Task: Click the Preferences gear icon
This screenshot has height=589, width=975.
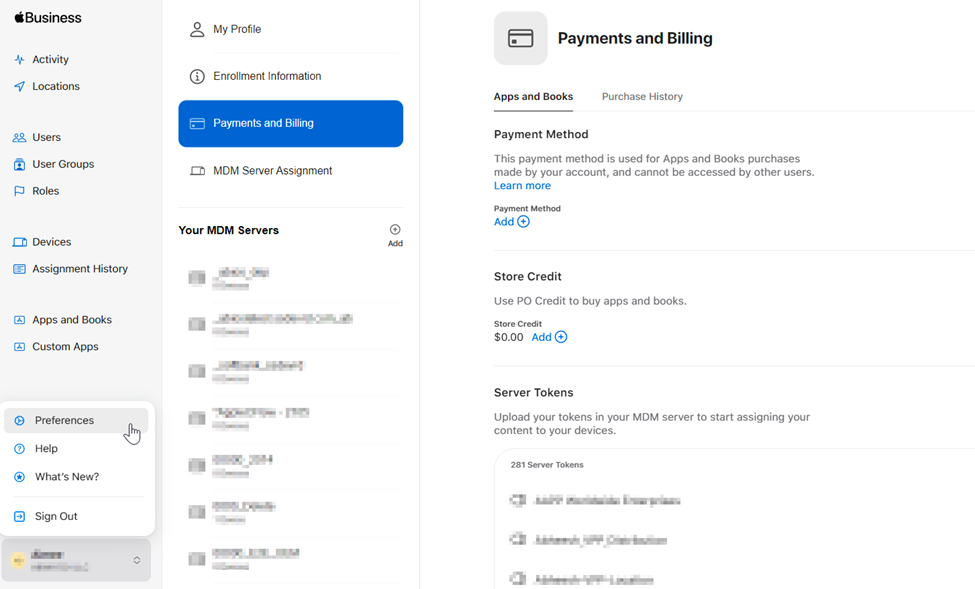Action: pos(19,420)
